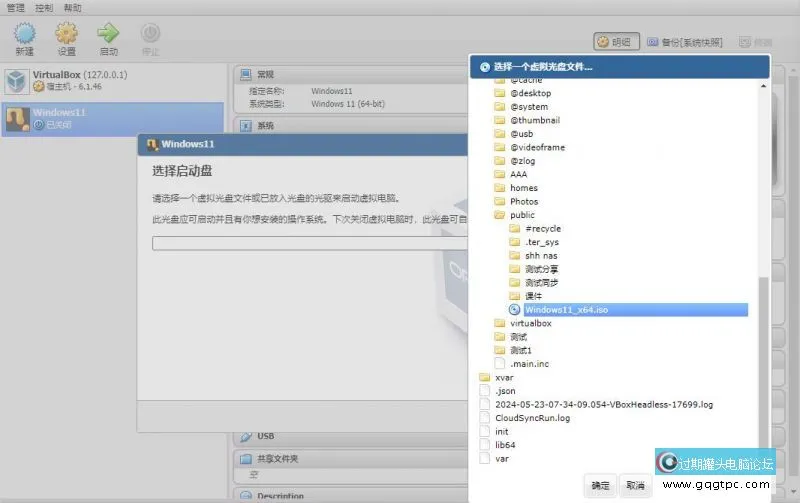Collapse the open public folder
Screen dimensions: 800x503
pyautogui.click(x=500, y=215)
